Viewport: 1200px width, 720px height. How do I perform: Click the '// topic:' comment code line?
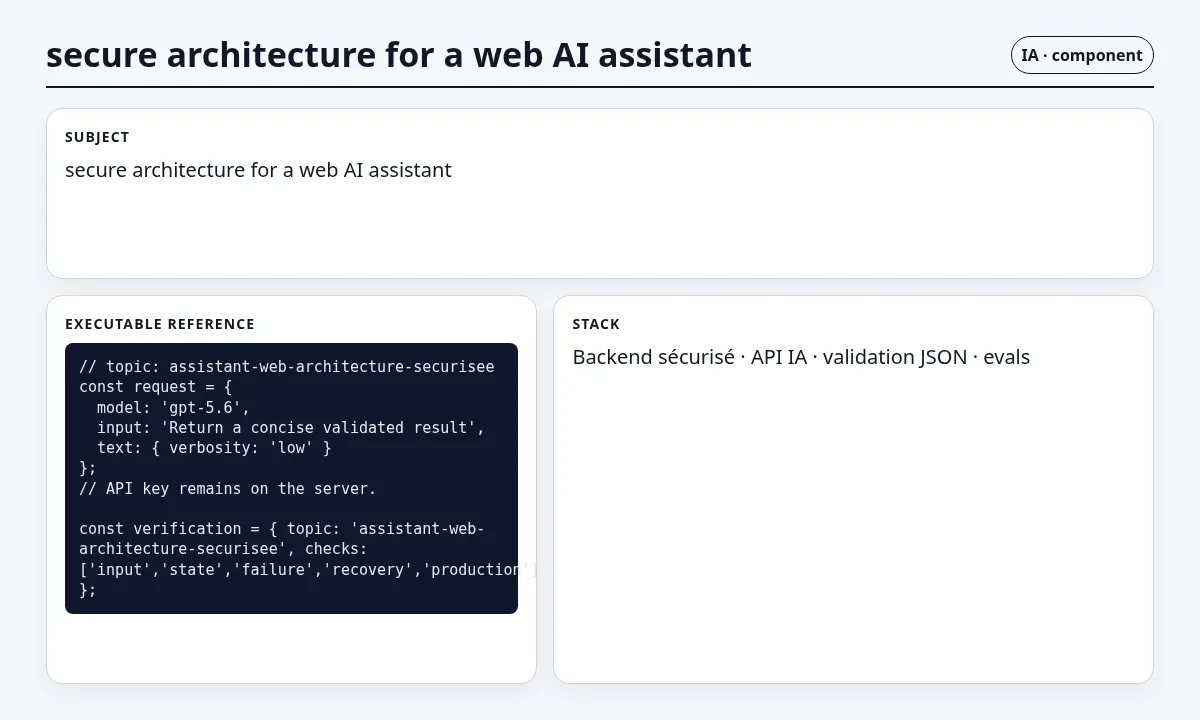287,366
